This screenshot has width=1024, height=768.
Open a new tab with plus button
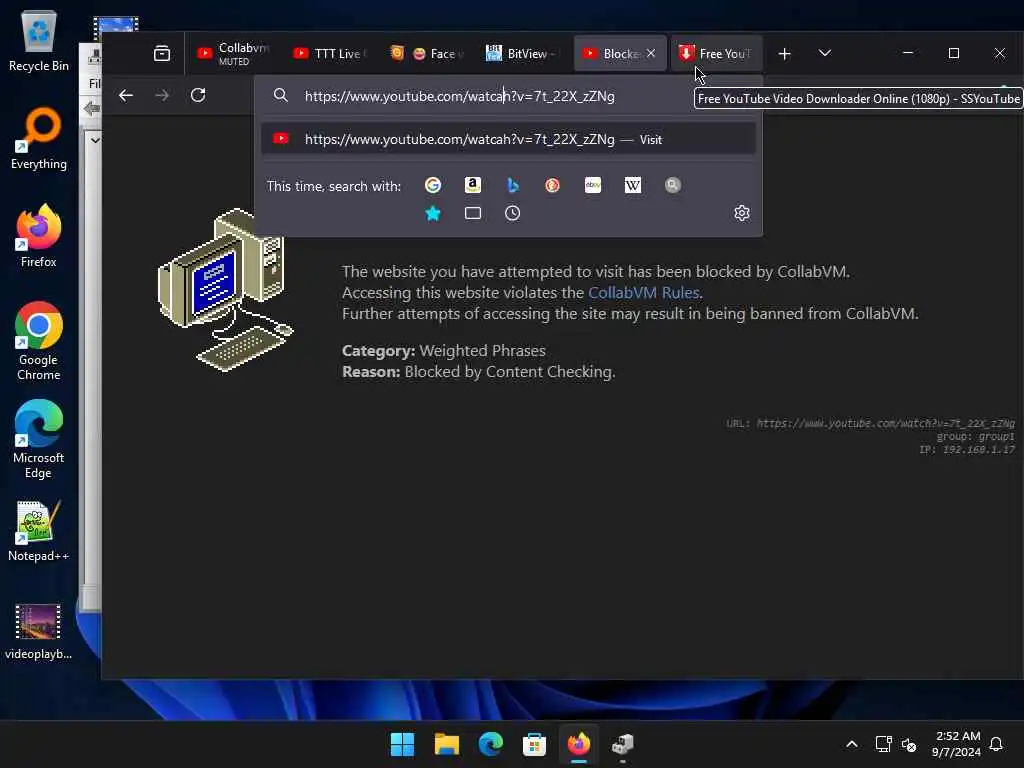pos(785,54)
